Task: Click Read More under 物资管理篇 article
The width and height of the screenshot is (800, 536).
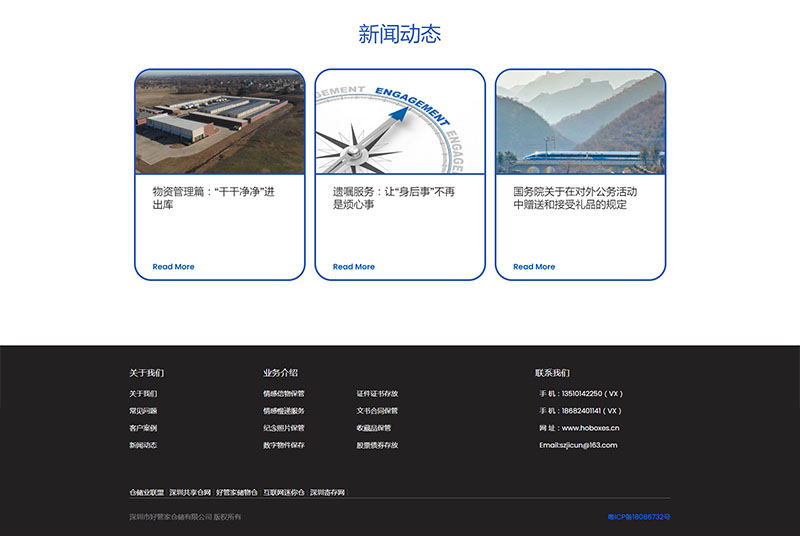Action: click(x=173, y=267)
